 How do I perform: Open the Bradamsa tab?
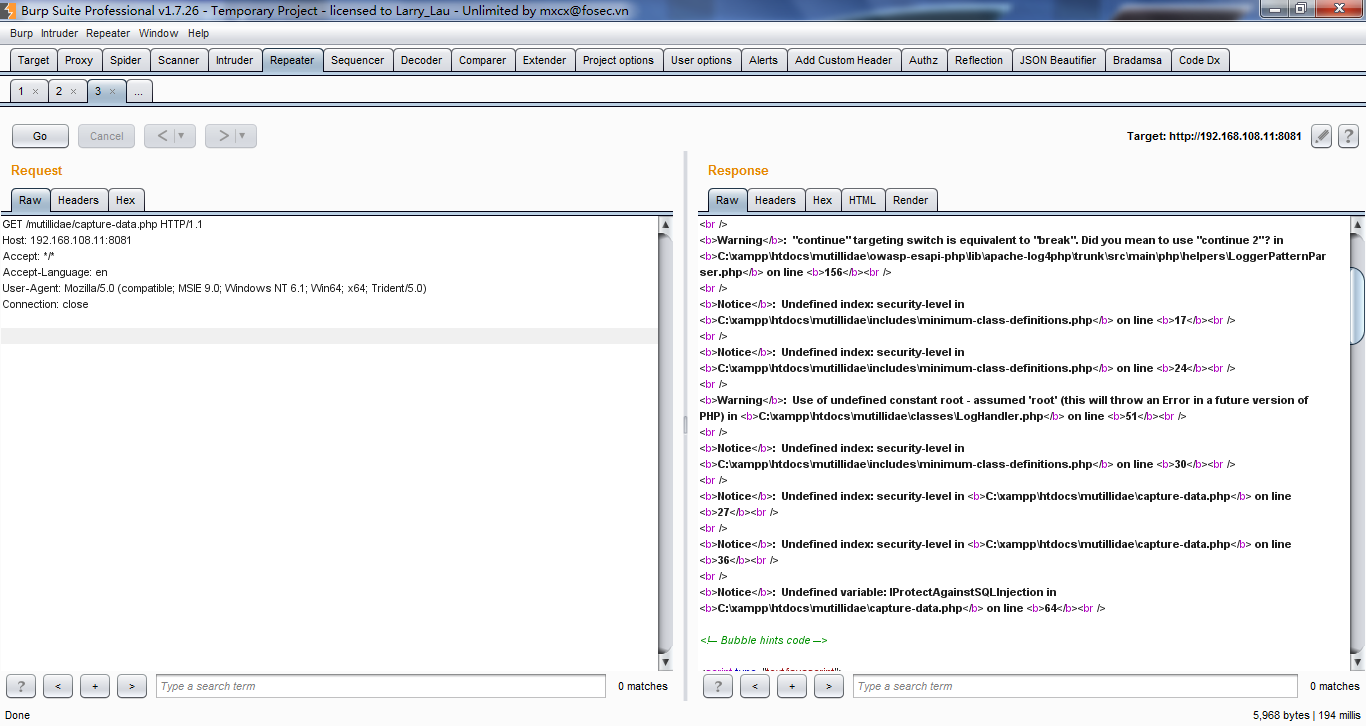1138,60
